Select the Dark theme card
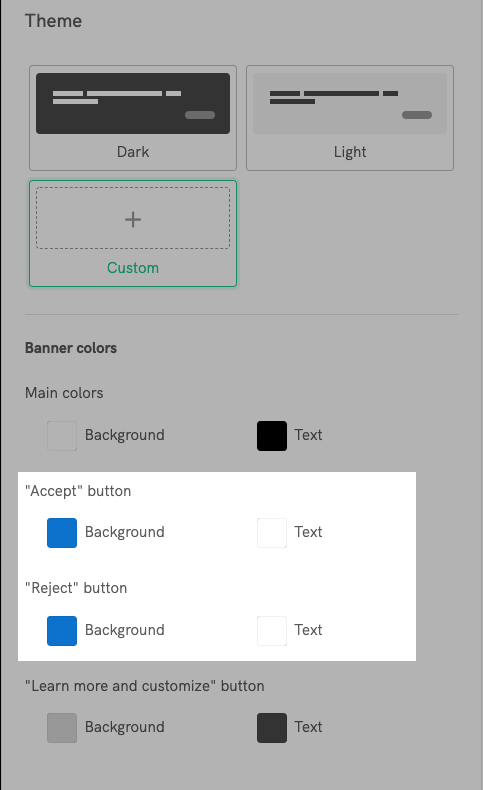This screenshot has height=790, width=483. [x=133, y=118]
